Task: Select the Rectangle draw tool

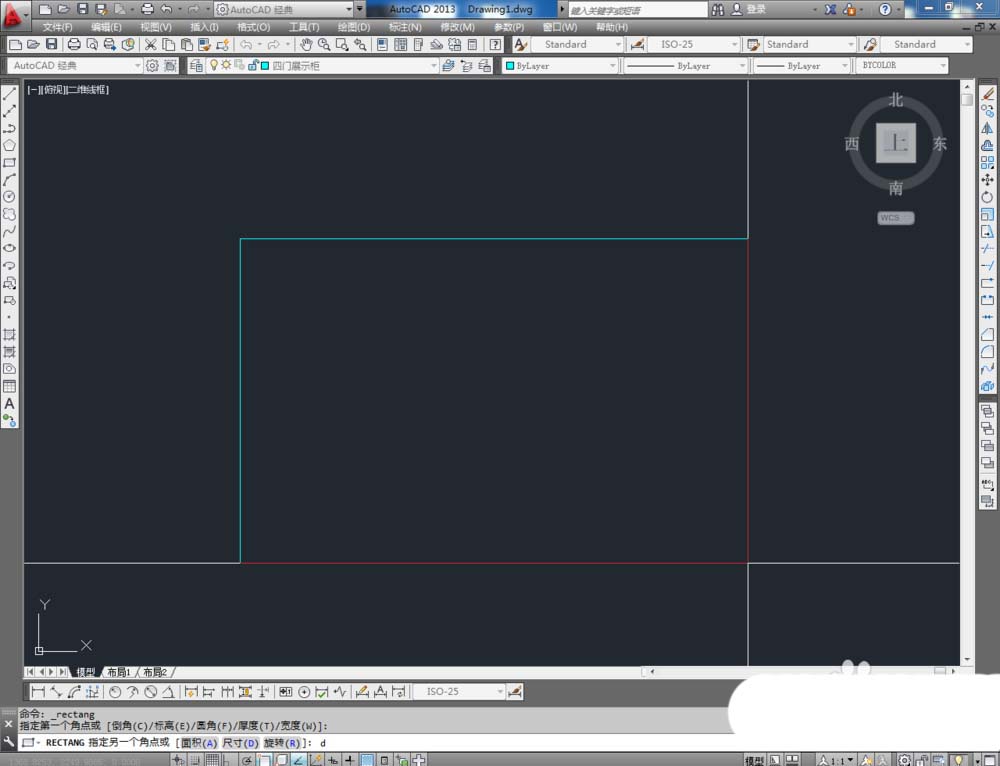Action: 10,163
